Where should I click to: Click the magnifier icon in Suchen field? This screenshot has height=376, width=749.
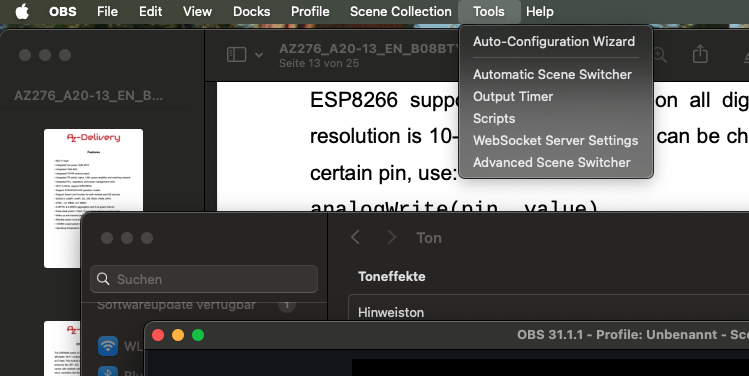pos(103,279)
